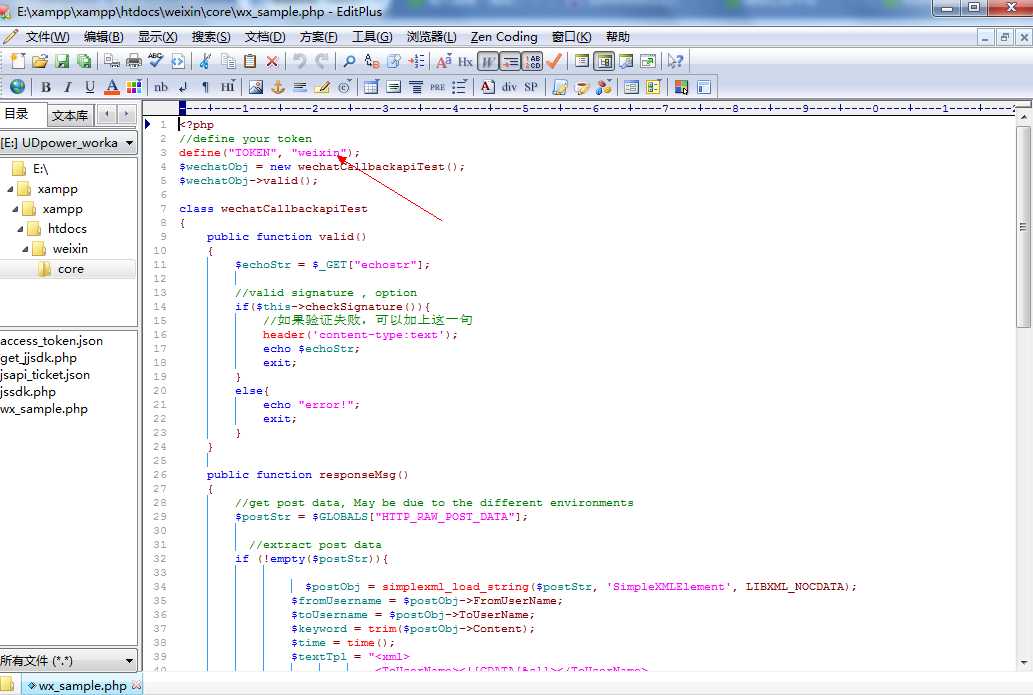Open the drive selector UDpower_worka dropdown

[x=69, y=143]
